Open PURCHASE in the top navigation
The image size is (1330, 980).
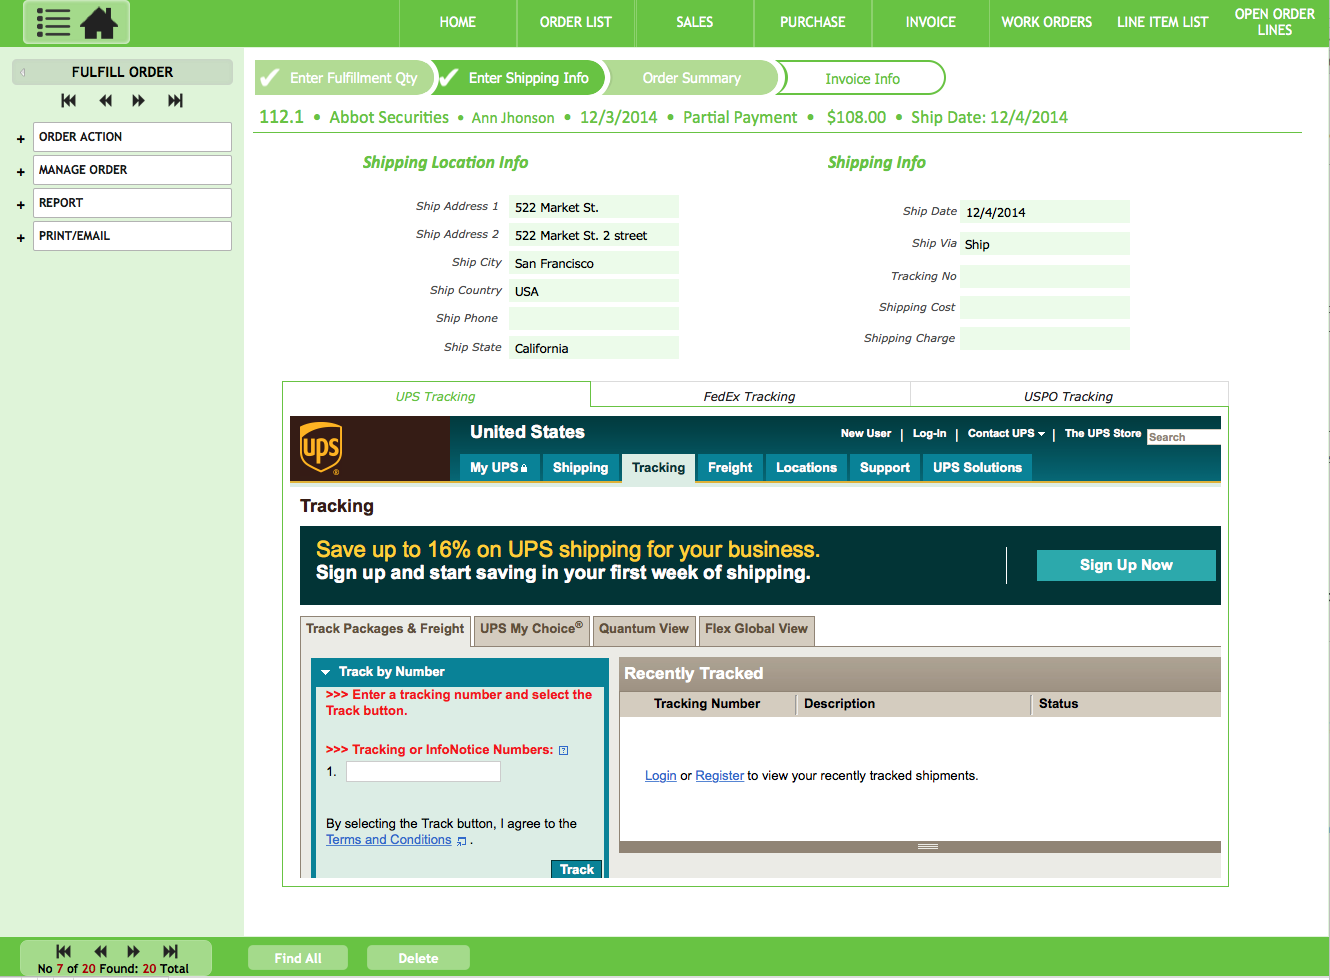[813, 22]
